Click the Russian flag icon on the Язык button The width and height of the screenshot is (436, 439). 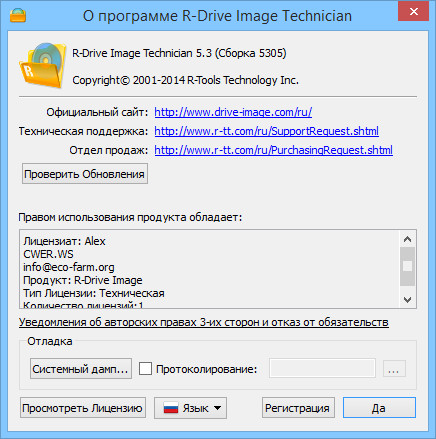coord(171,408)
